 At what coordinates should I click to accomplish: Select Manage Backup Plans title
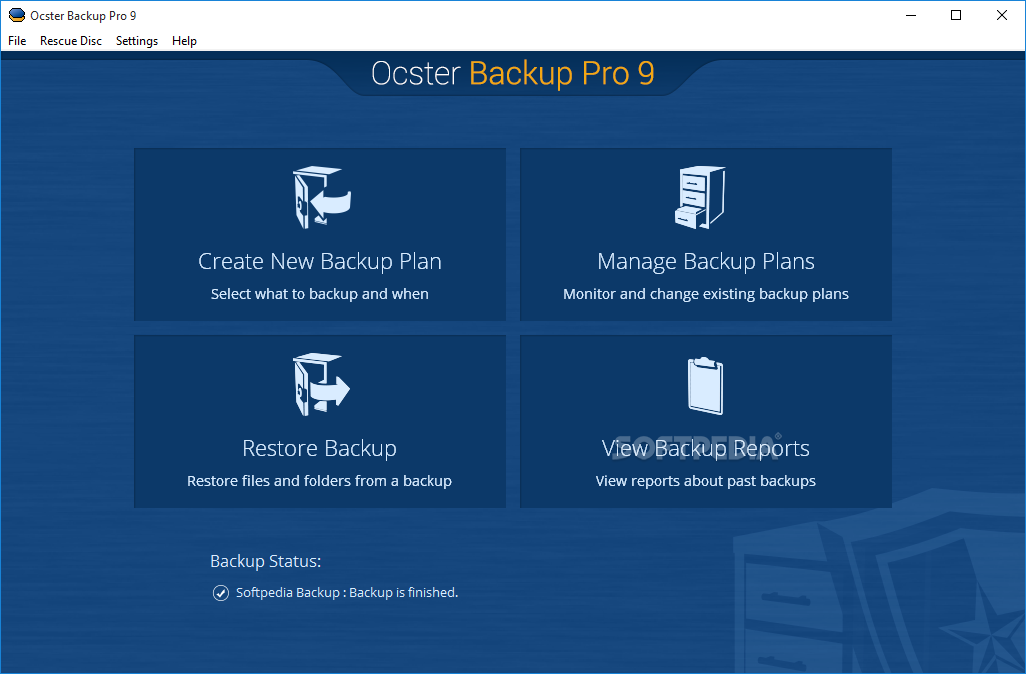click(706, 261)
